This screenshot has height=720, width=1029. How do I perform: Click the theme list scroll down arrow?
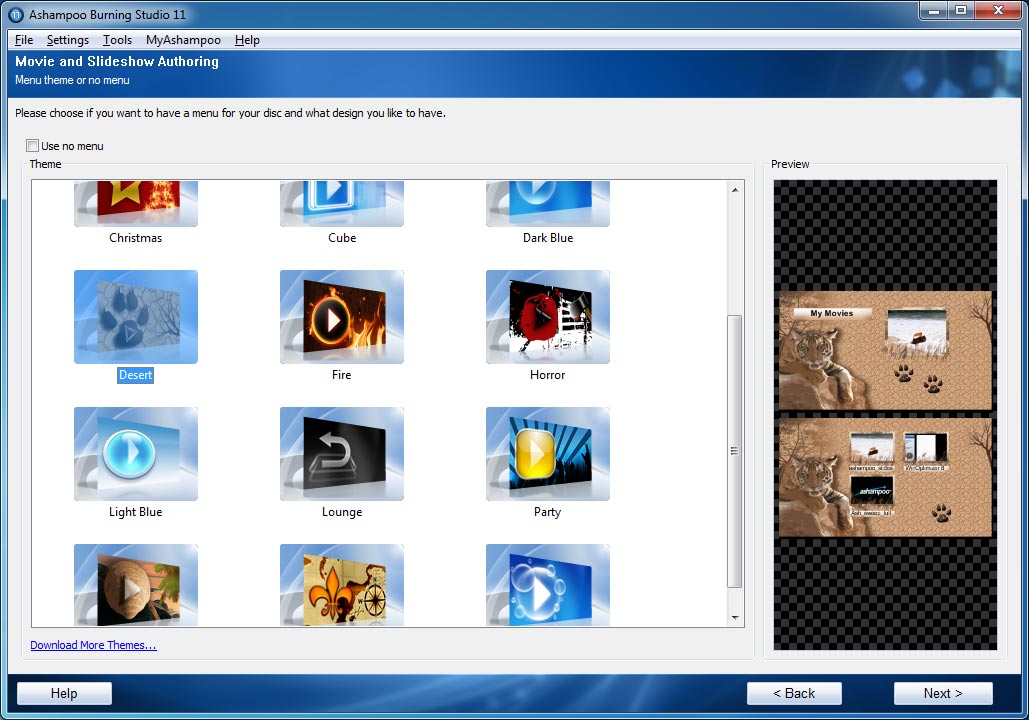tap(735, 618)
